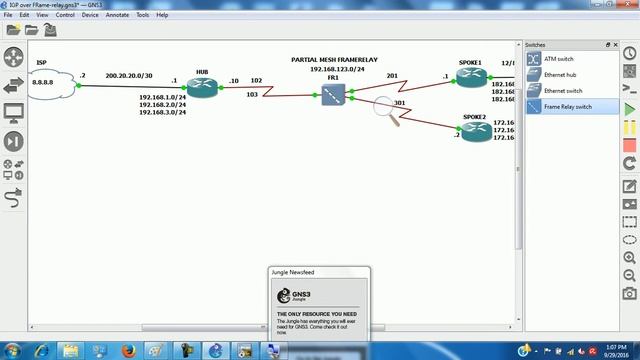Screen dimensions: 640x360
Task: Click the Zoom out magnifier icon
Action: tap(629, 276)
